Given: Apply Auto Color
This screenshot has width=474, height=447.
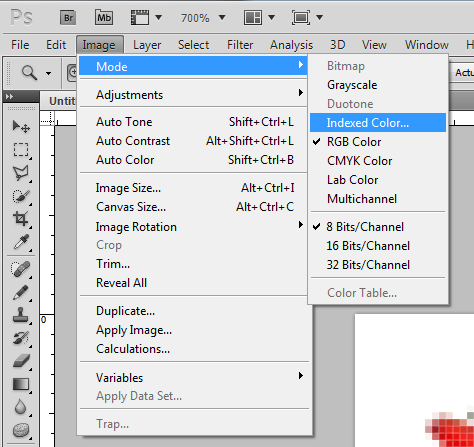Looking at the screenshot, I should (193, 160).
